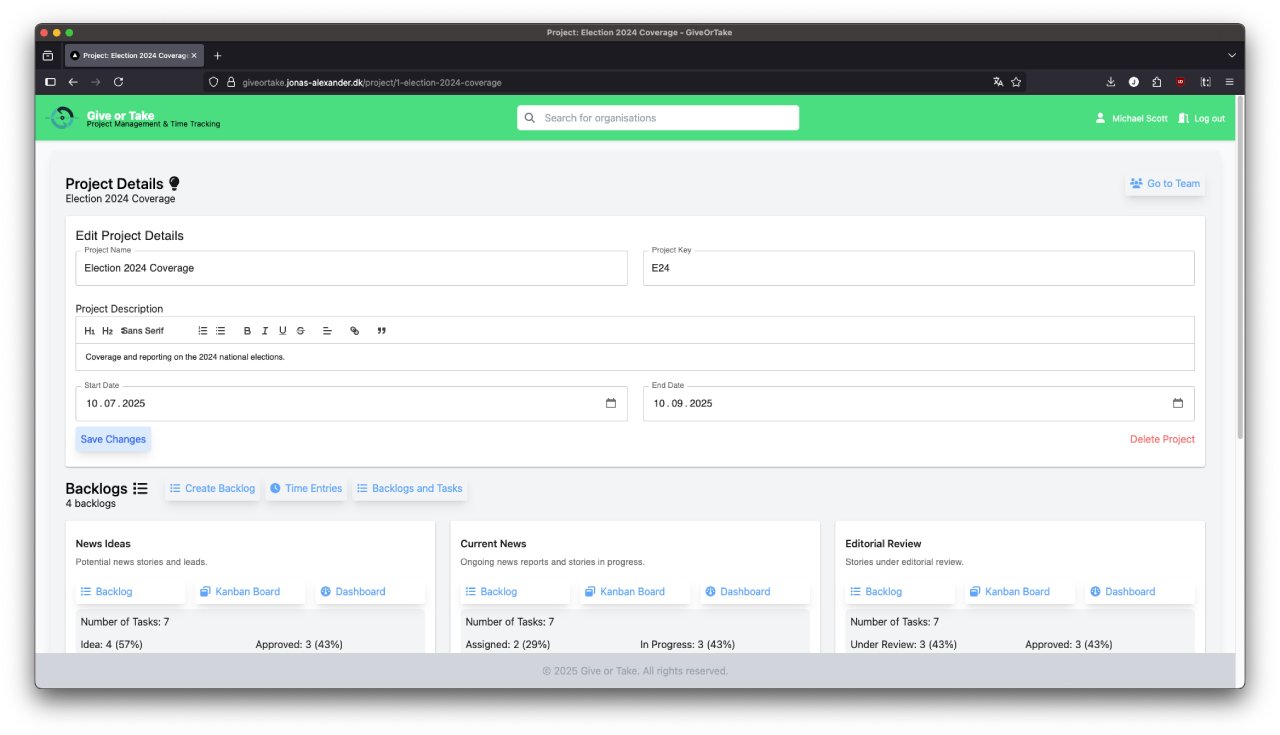
Task: Apply Heading 1 style in editor
Action: (89, 331)
